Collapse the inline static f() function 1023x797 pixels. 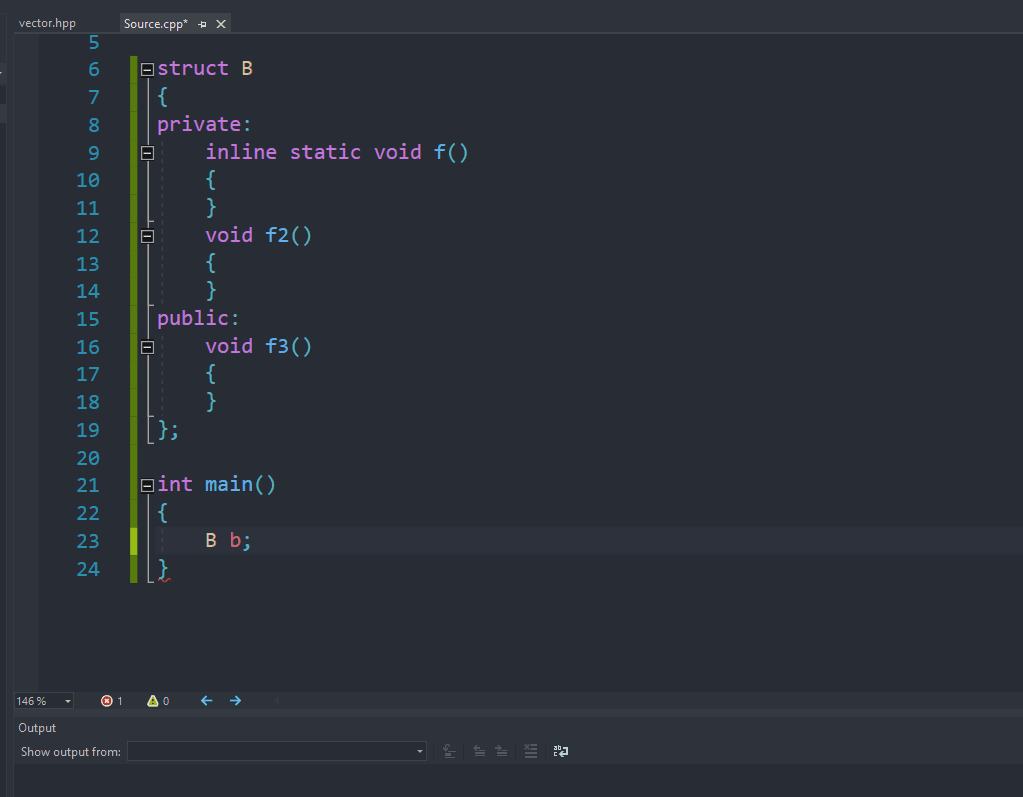[x=147, y=153]
